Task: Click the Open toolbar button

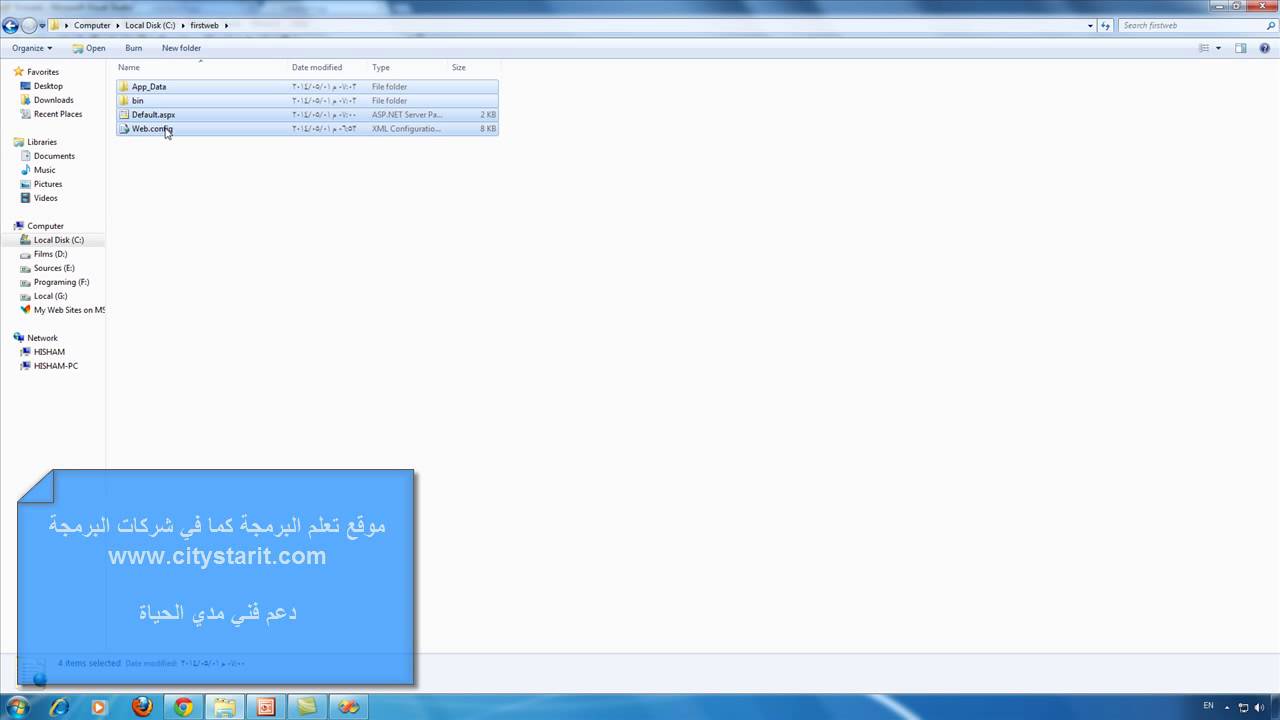Action: (89, 48)
